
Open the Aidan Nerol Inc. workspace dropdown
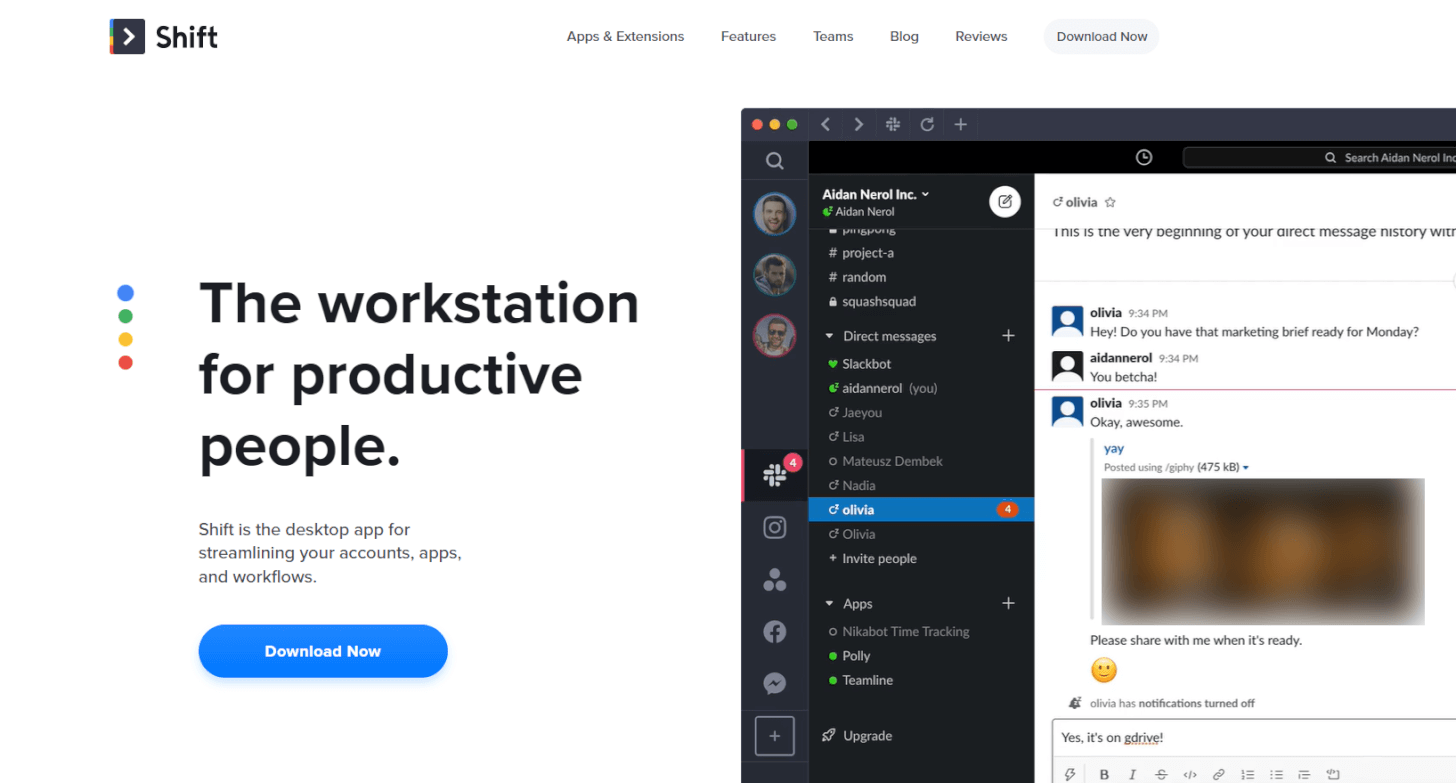pyautogui.click(x=876, y=194)
